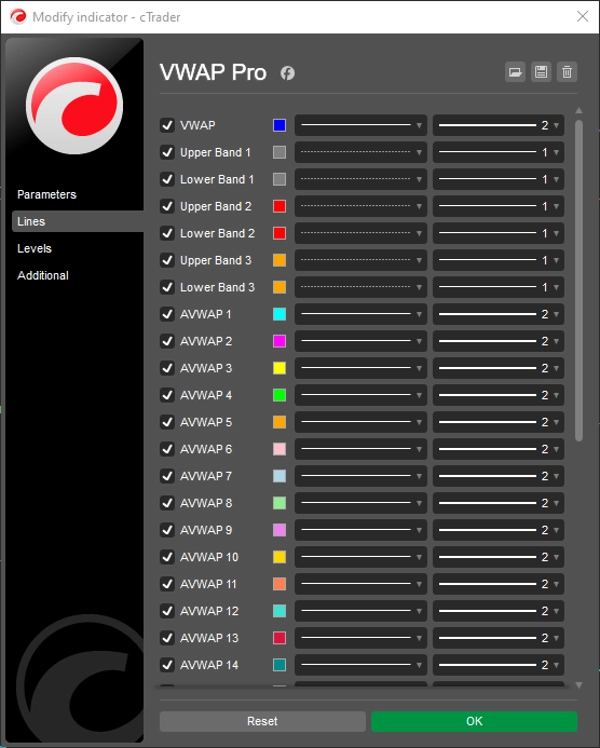The width and height of the screenshot is (600, 748).
Task: Open the Levels tab
Action: [x=34, y=248]
